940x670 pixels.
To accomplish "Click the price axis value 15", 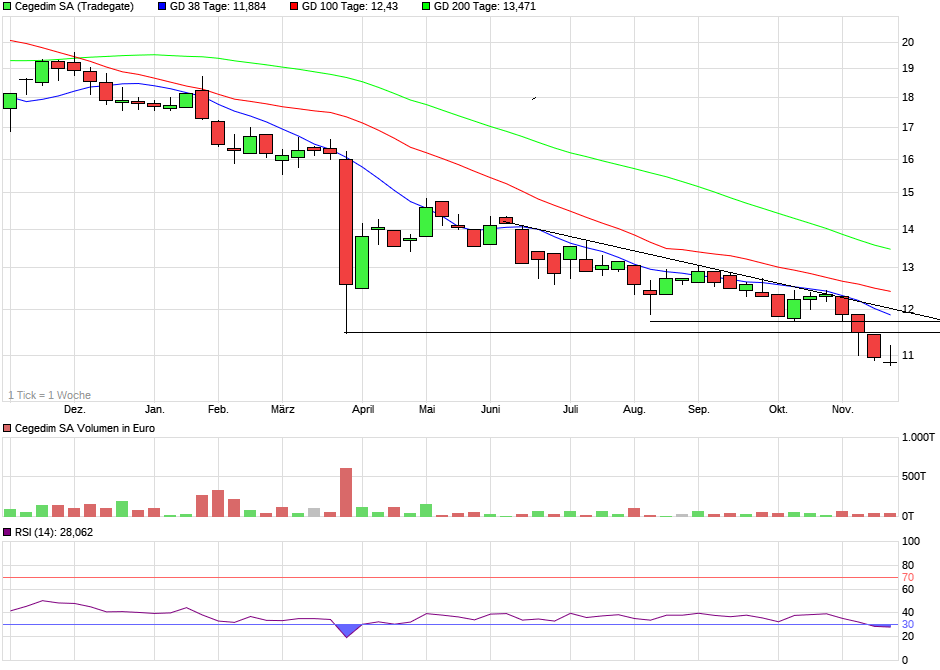I will click(x=908, y=192).
